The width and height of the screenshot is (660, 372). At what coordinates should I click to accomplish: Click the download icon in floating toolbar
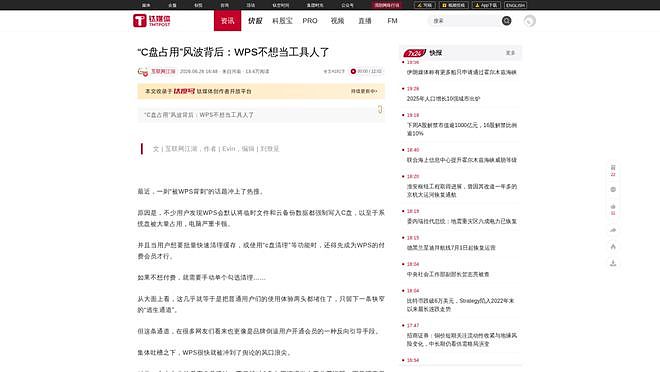[x=613, y=263]
